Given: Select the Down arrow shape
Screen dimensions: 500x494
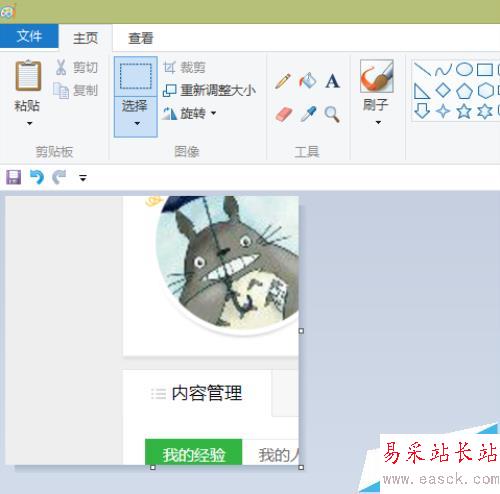Looking at the screenshot, I should (x=422, y=111).
